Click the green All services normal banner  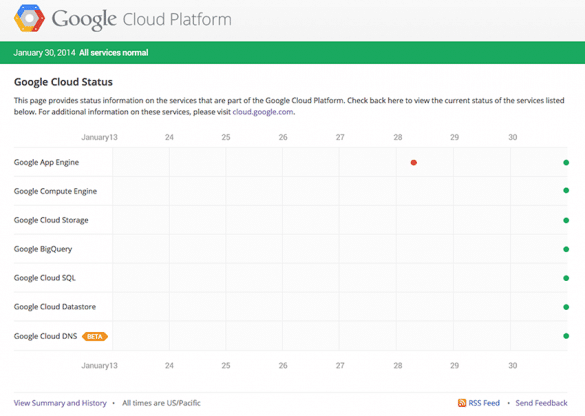292,53
